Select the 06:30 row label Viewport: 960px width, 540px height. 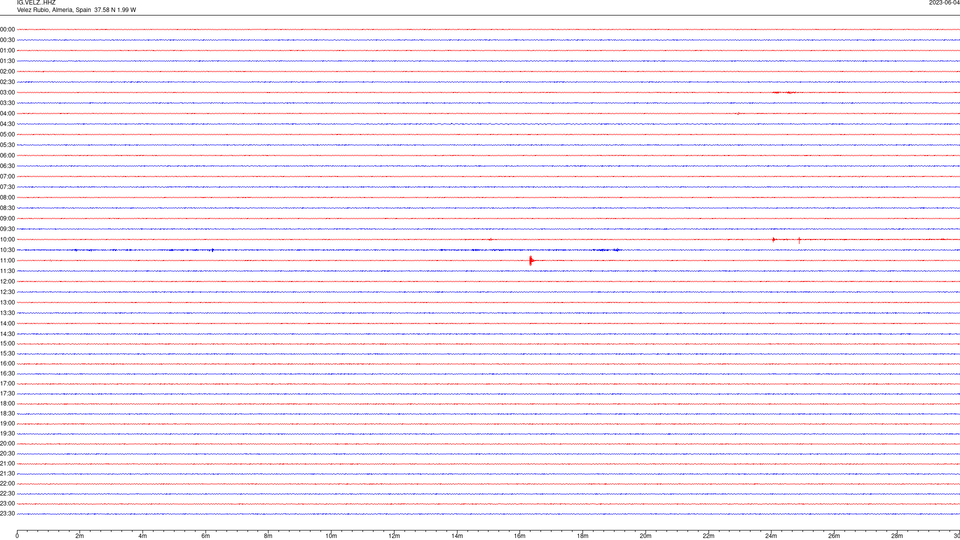7,166
